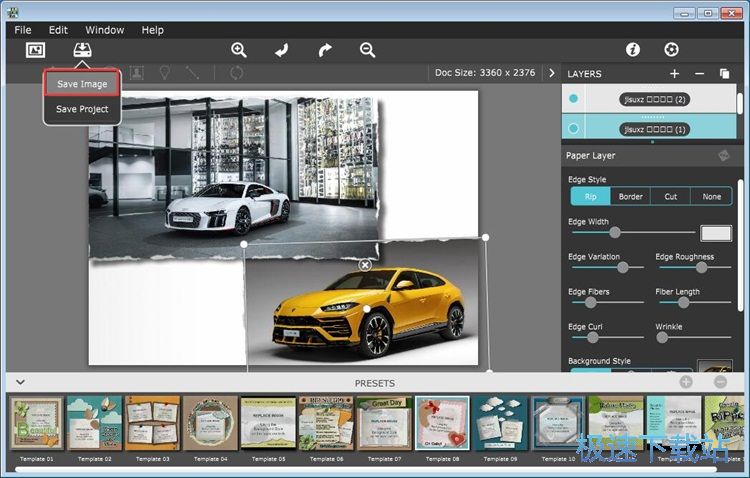
Task: Click the zoom in magnifier icon
Action: click(x=239, y=50)
